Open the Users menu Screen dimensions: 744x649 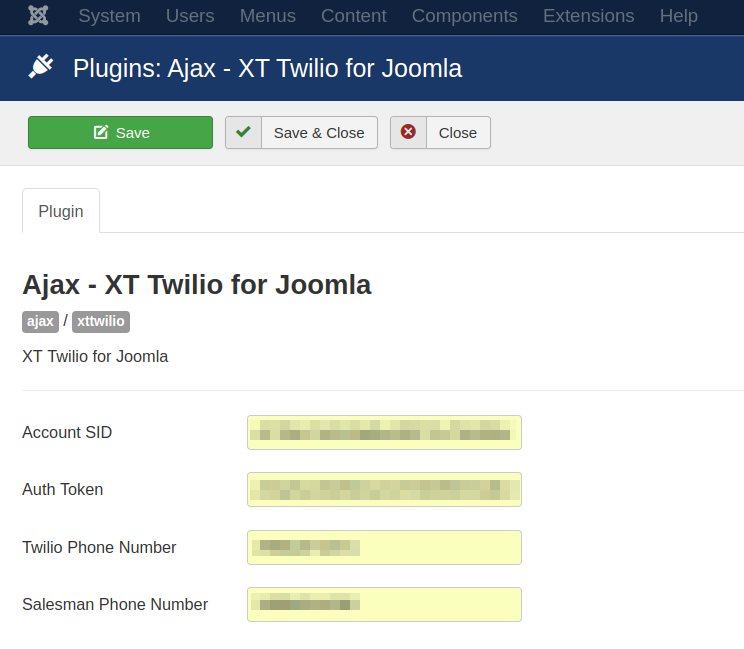click(x=190, y=16)
